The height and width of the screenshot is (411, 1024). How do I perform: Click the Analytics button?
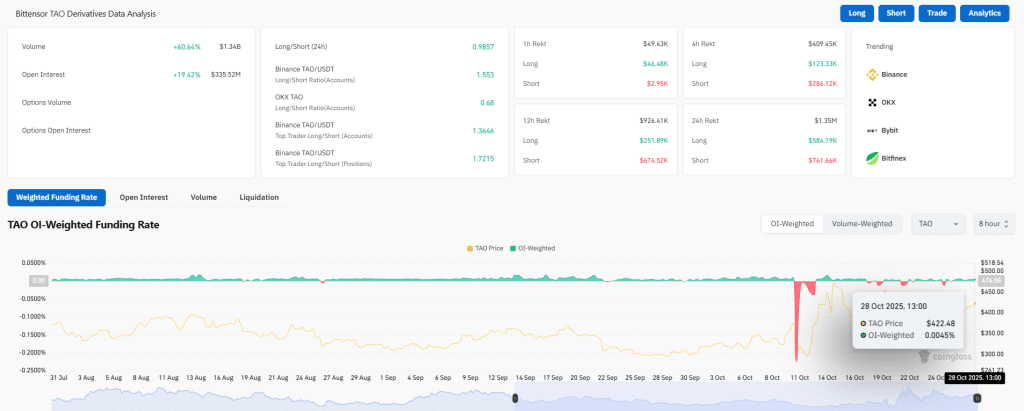(x=987, y=13)
